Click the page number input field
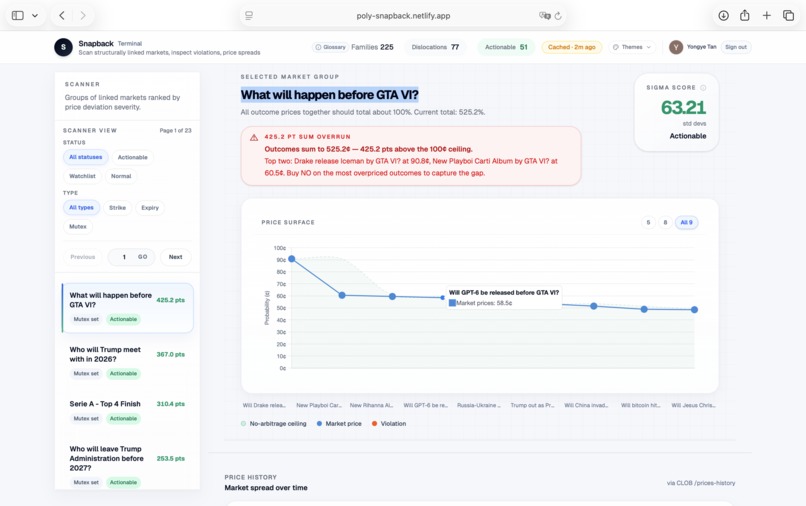The height and width of the screenshot is (506, 806). click(x=123, y=257)
